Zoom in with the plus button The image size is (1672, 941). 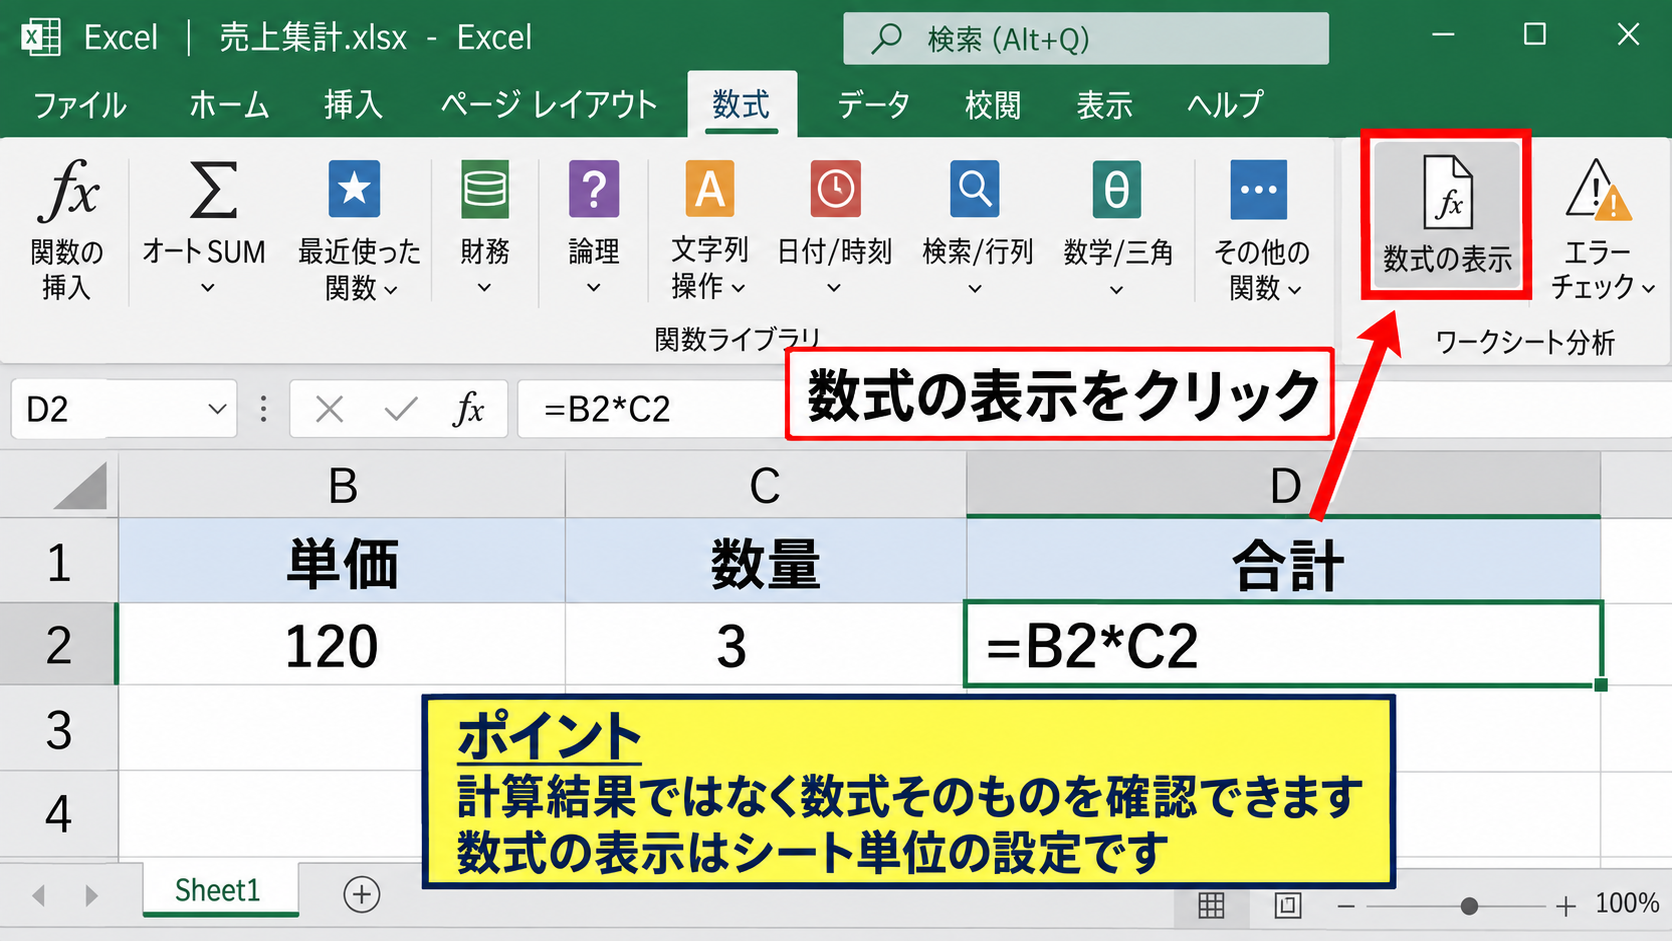click(1566, 906)
